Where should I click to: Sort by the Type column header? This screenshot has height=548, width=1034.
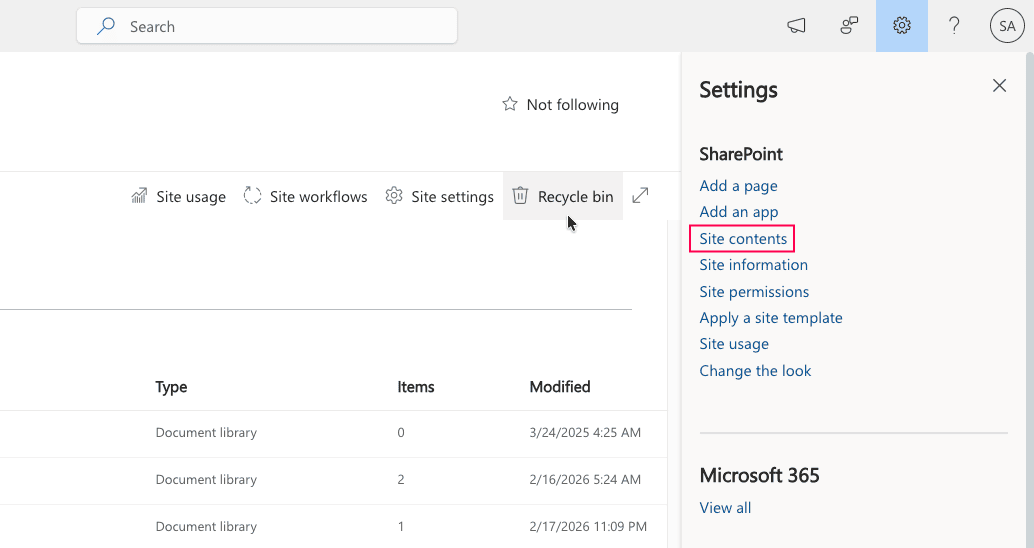[x=171, y=387]
